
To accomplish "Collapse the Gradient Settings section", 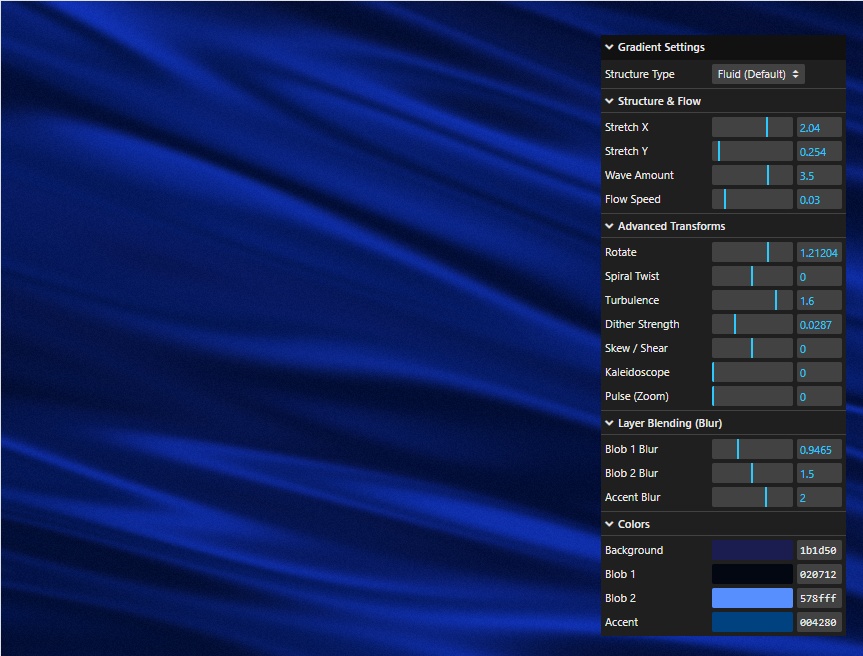I will 660,47.
